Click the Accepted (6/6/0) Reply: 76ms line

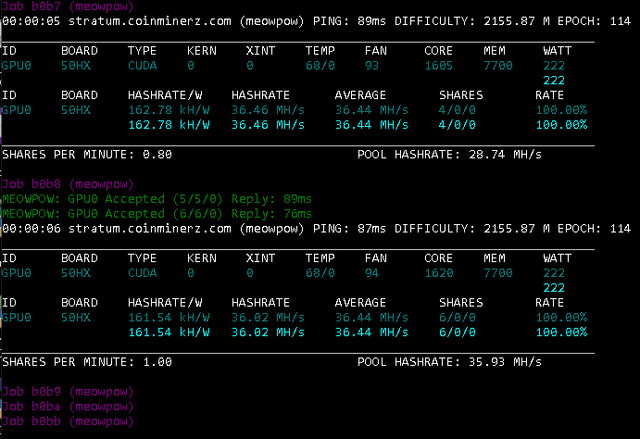click(x=157, y=214)
